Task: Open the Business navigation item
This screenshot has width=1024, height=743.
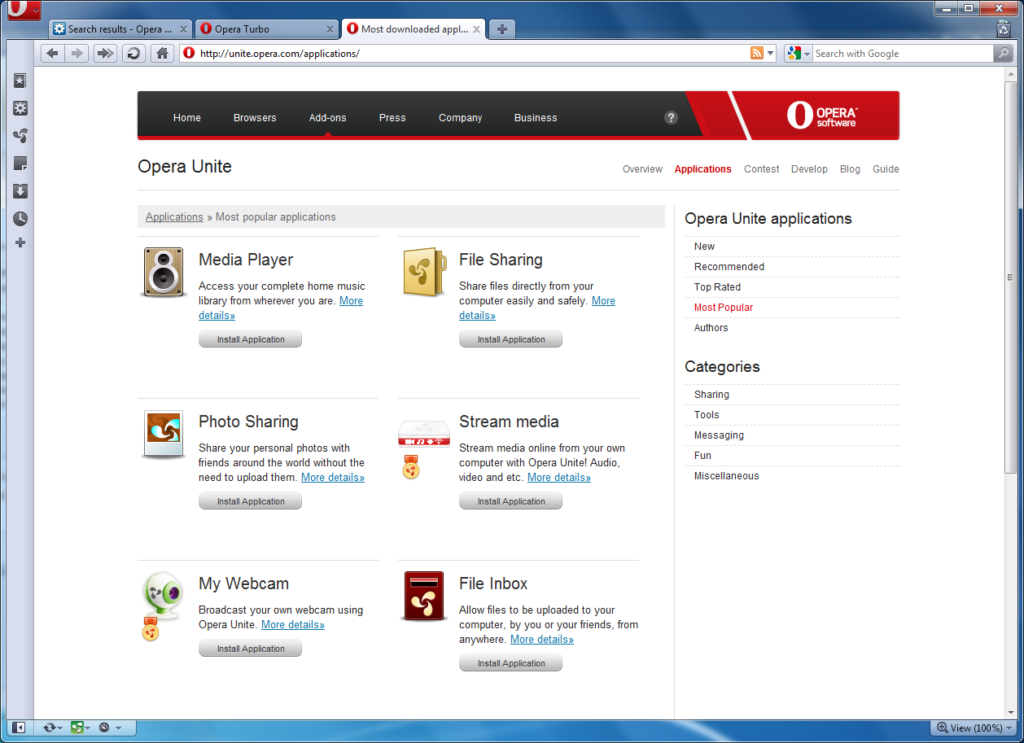Action: click(x=536, y=118)
